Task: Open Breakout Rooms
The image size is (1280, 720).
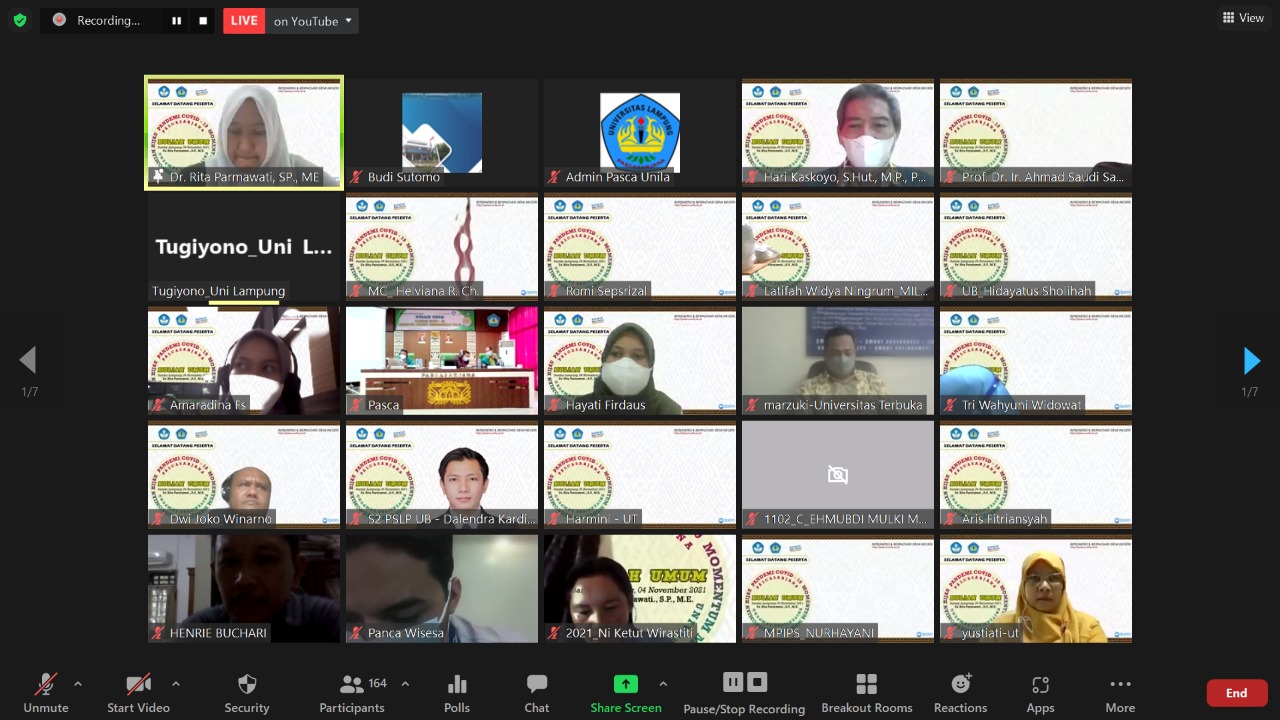Action: (866, 692)
